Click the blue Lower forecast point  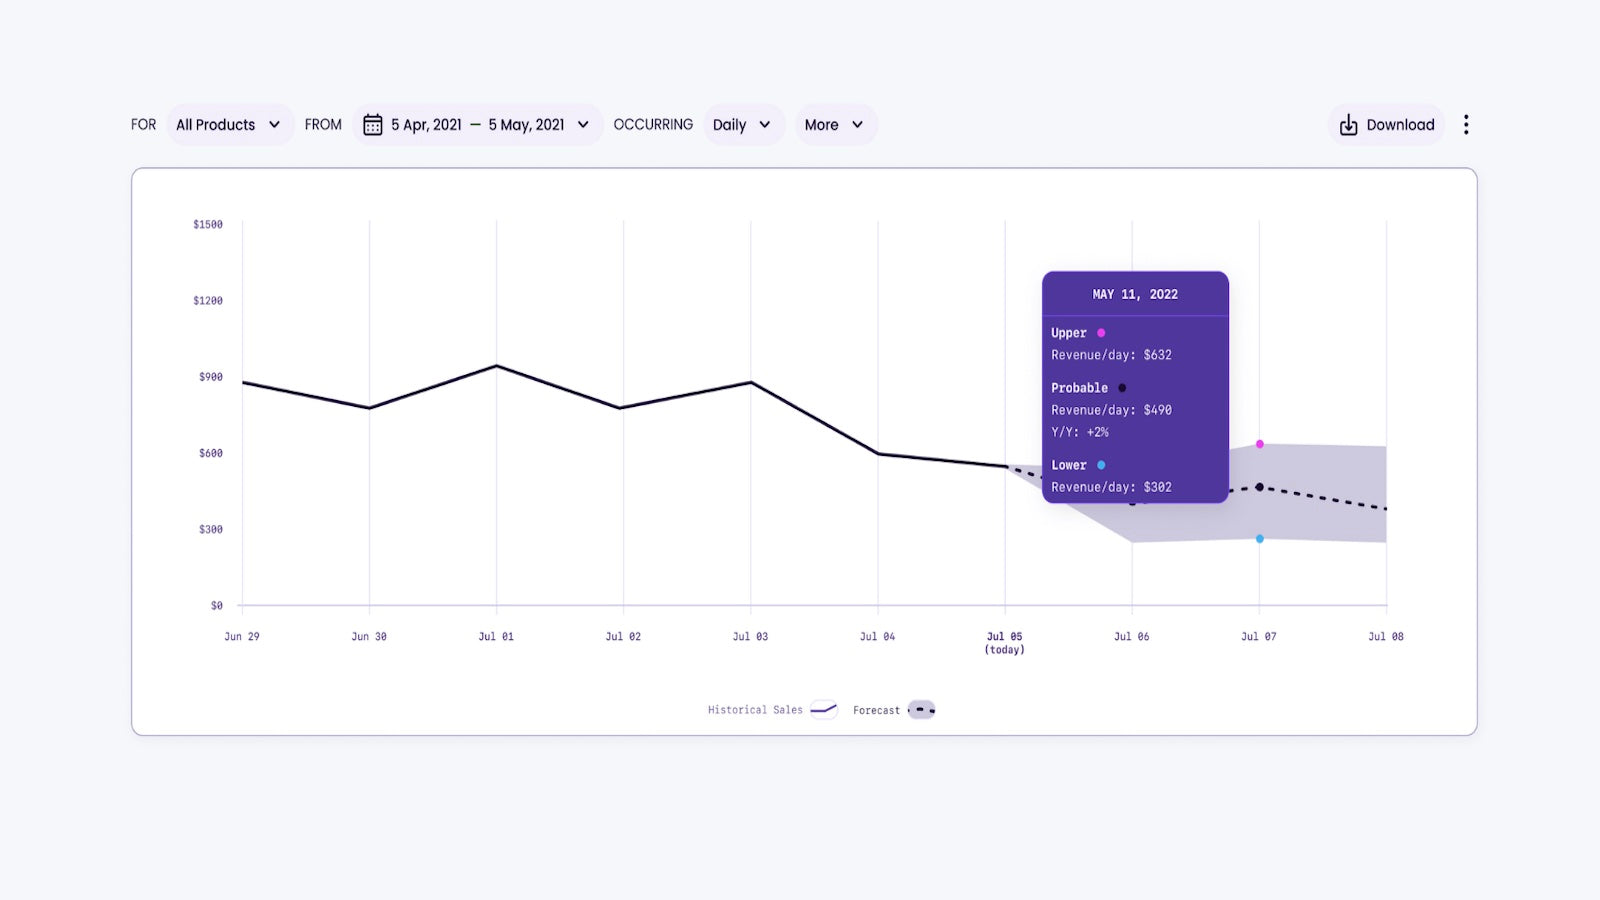pos(1260,539)
